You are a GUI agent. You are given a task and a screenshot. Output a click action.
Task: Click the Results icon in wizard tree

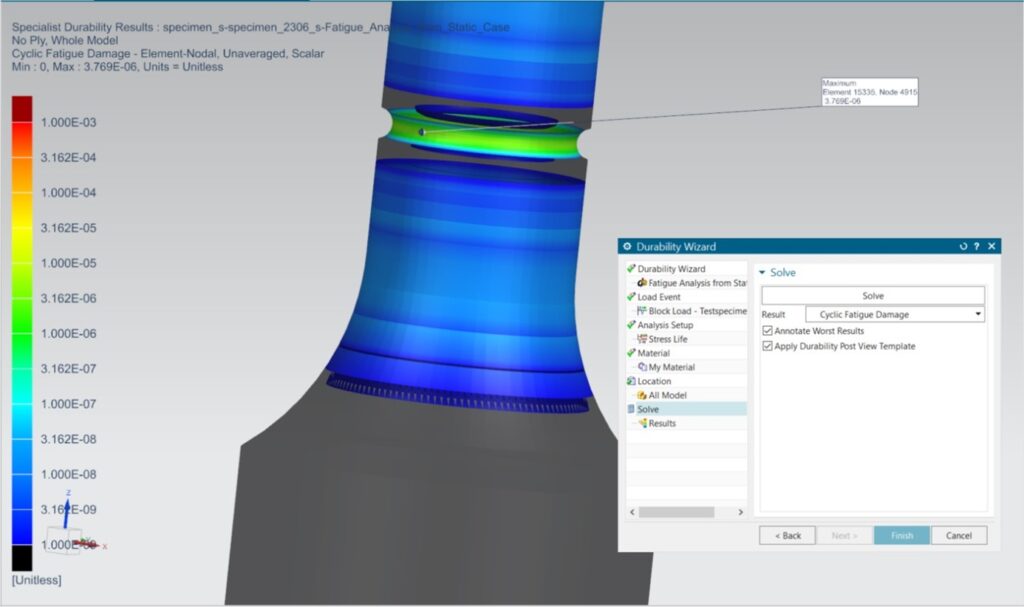click(641, 423)
